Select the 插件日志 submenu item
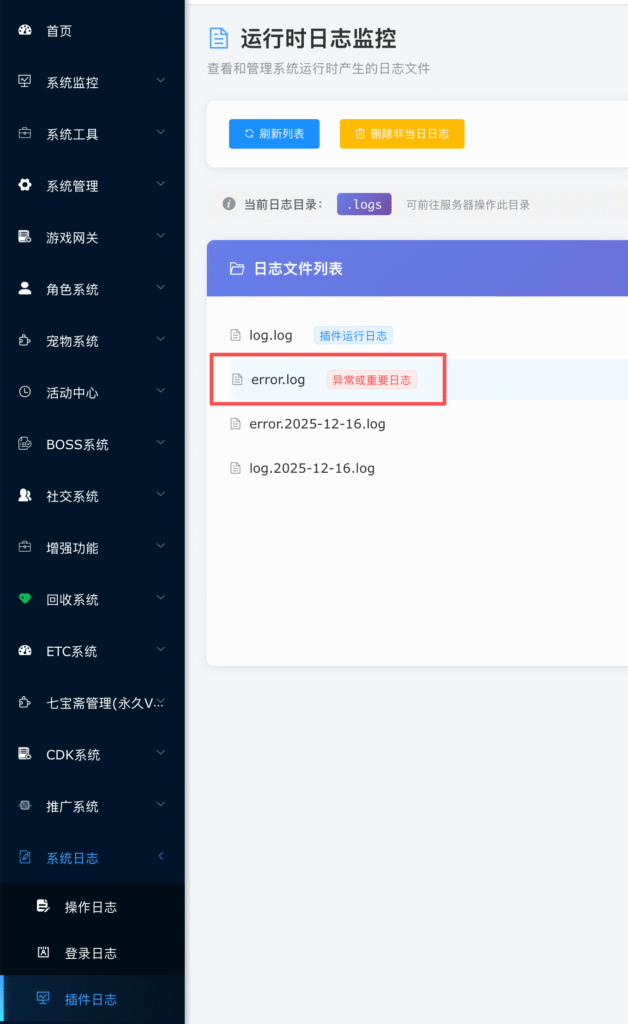This screenshot has height=1024, width=628. [x=92, y=999]
